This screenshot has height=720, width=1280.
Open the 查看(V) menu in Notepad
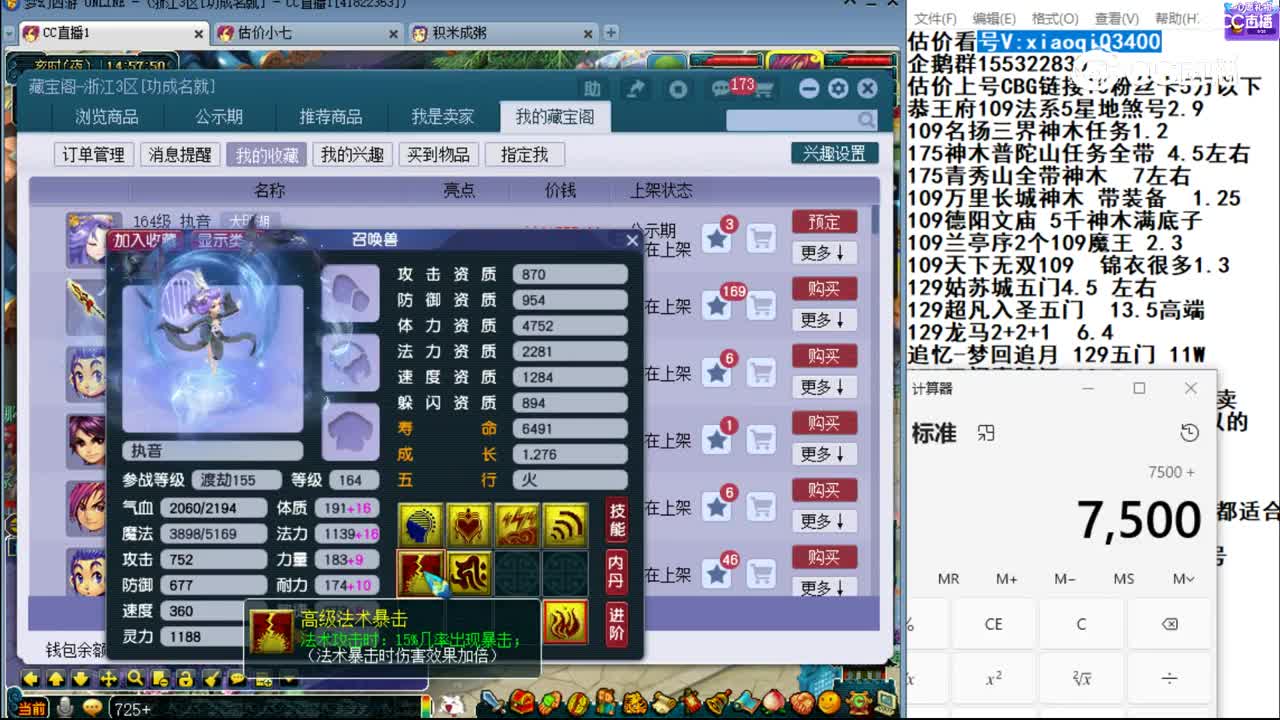coord(1116,18)
